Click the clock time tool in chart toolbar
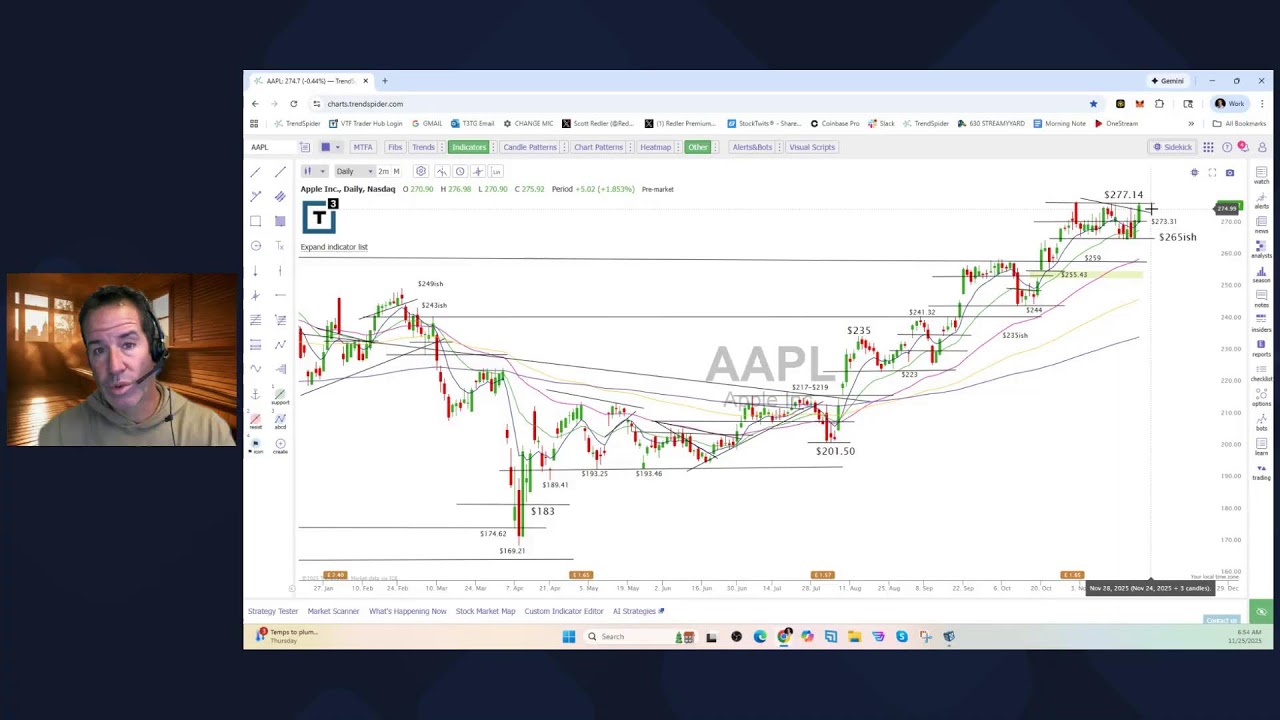1280x720 pixels. [460, 171]
